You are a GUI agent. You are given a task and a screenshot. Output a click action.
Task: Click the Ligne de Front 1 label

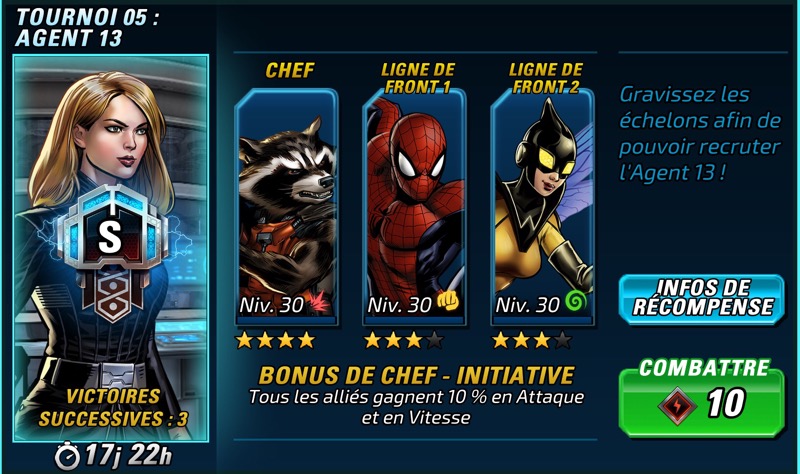pos(418,78)
